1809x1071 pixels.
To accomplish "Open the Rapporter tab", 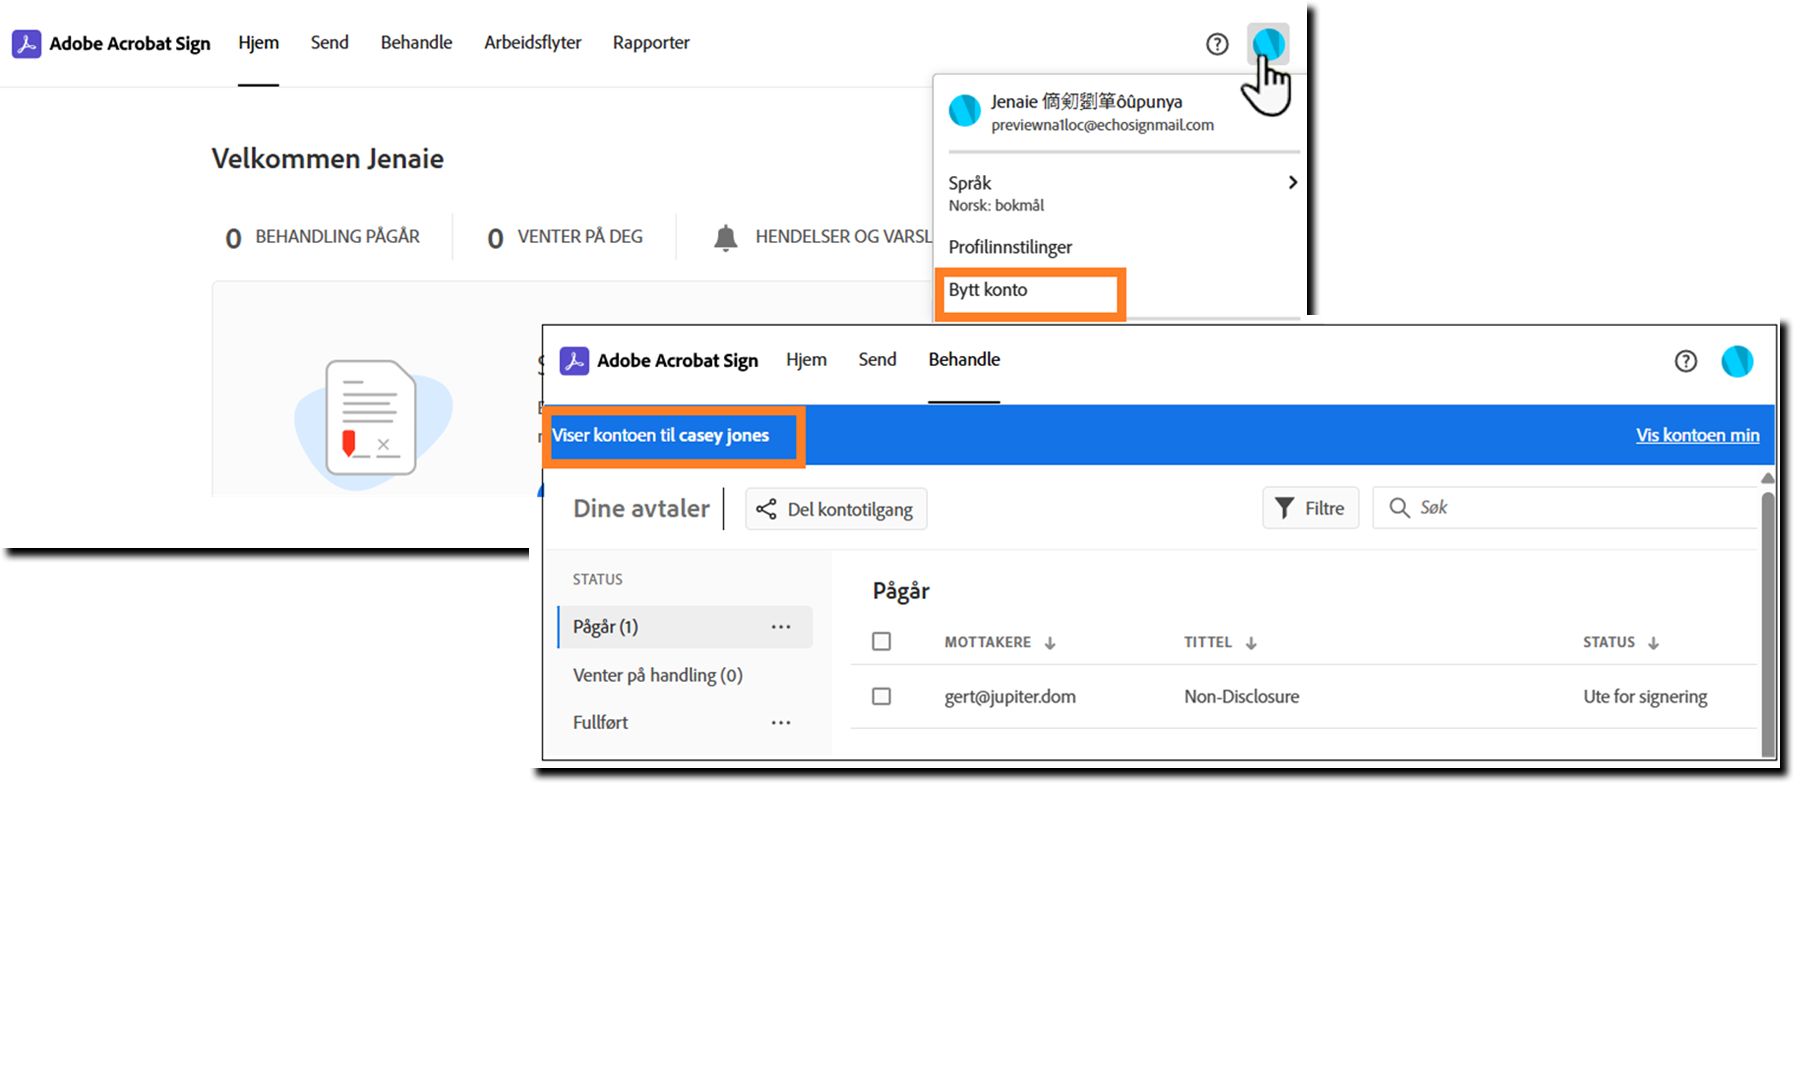I will point(651,43).
